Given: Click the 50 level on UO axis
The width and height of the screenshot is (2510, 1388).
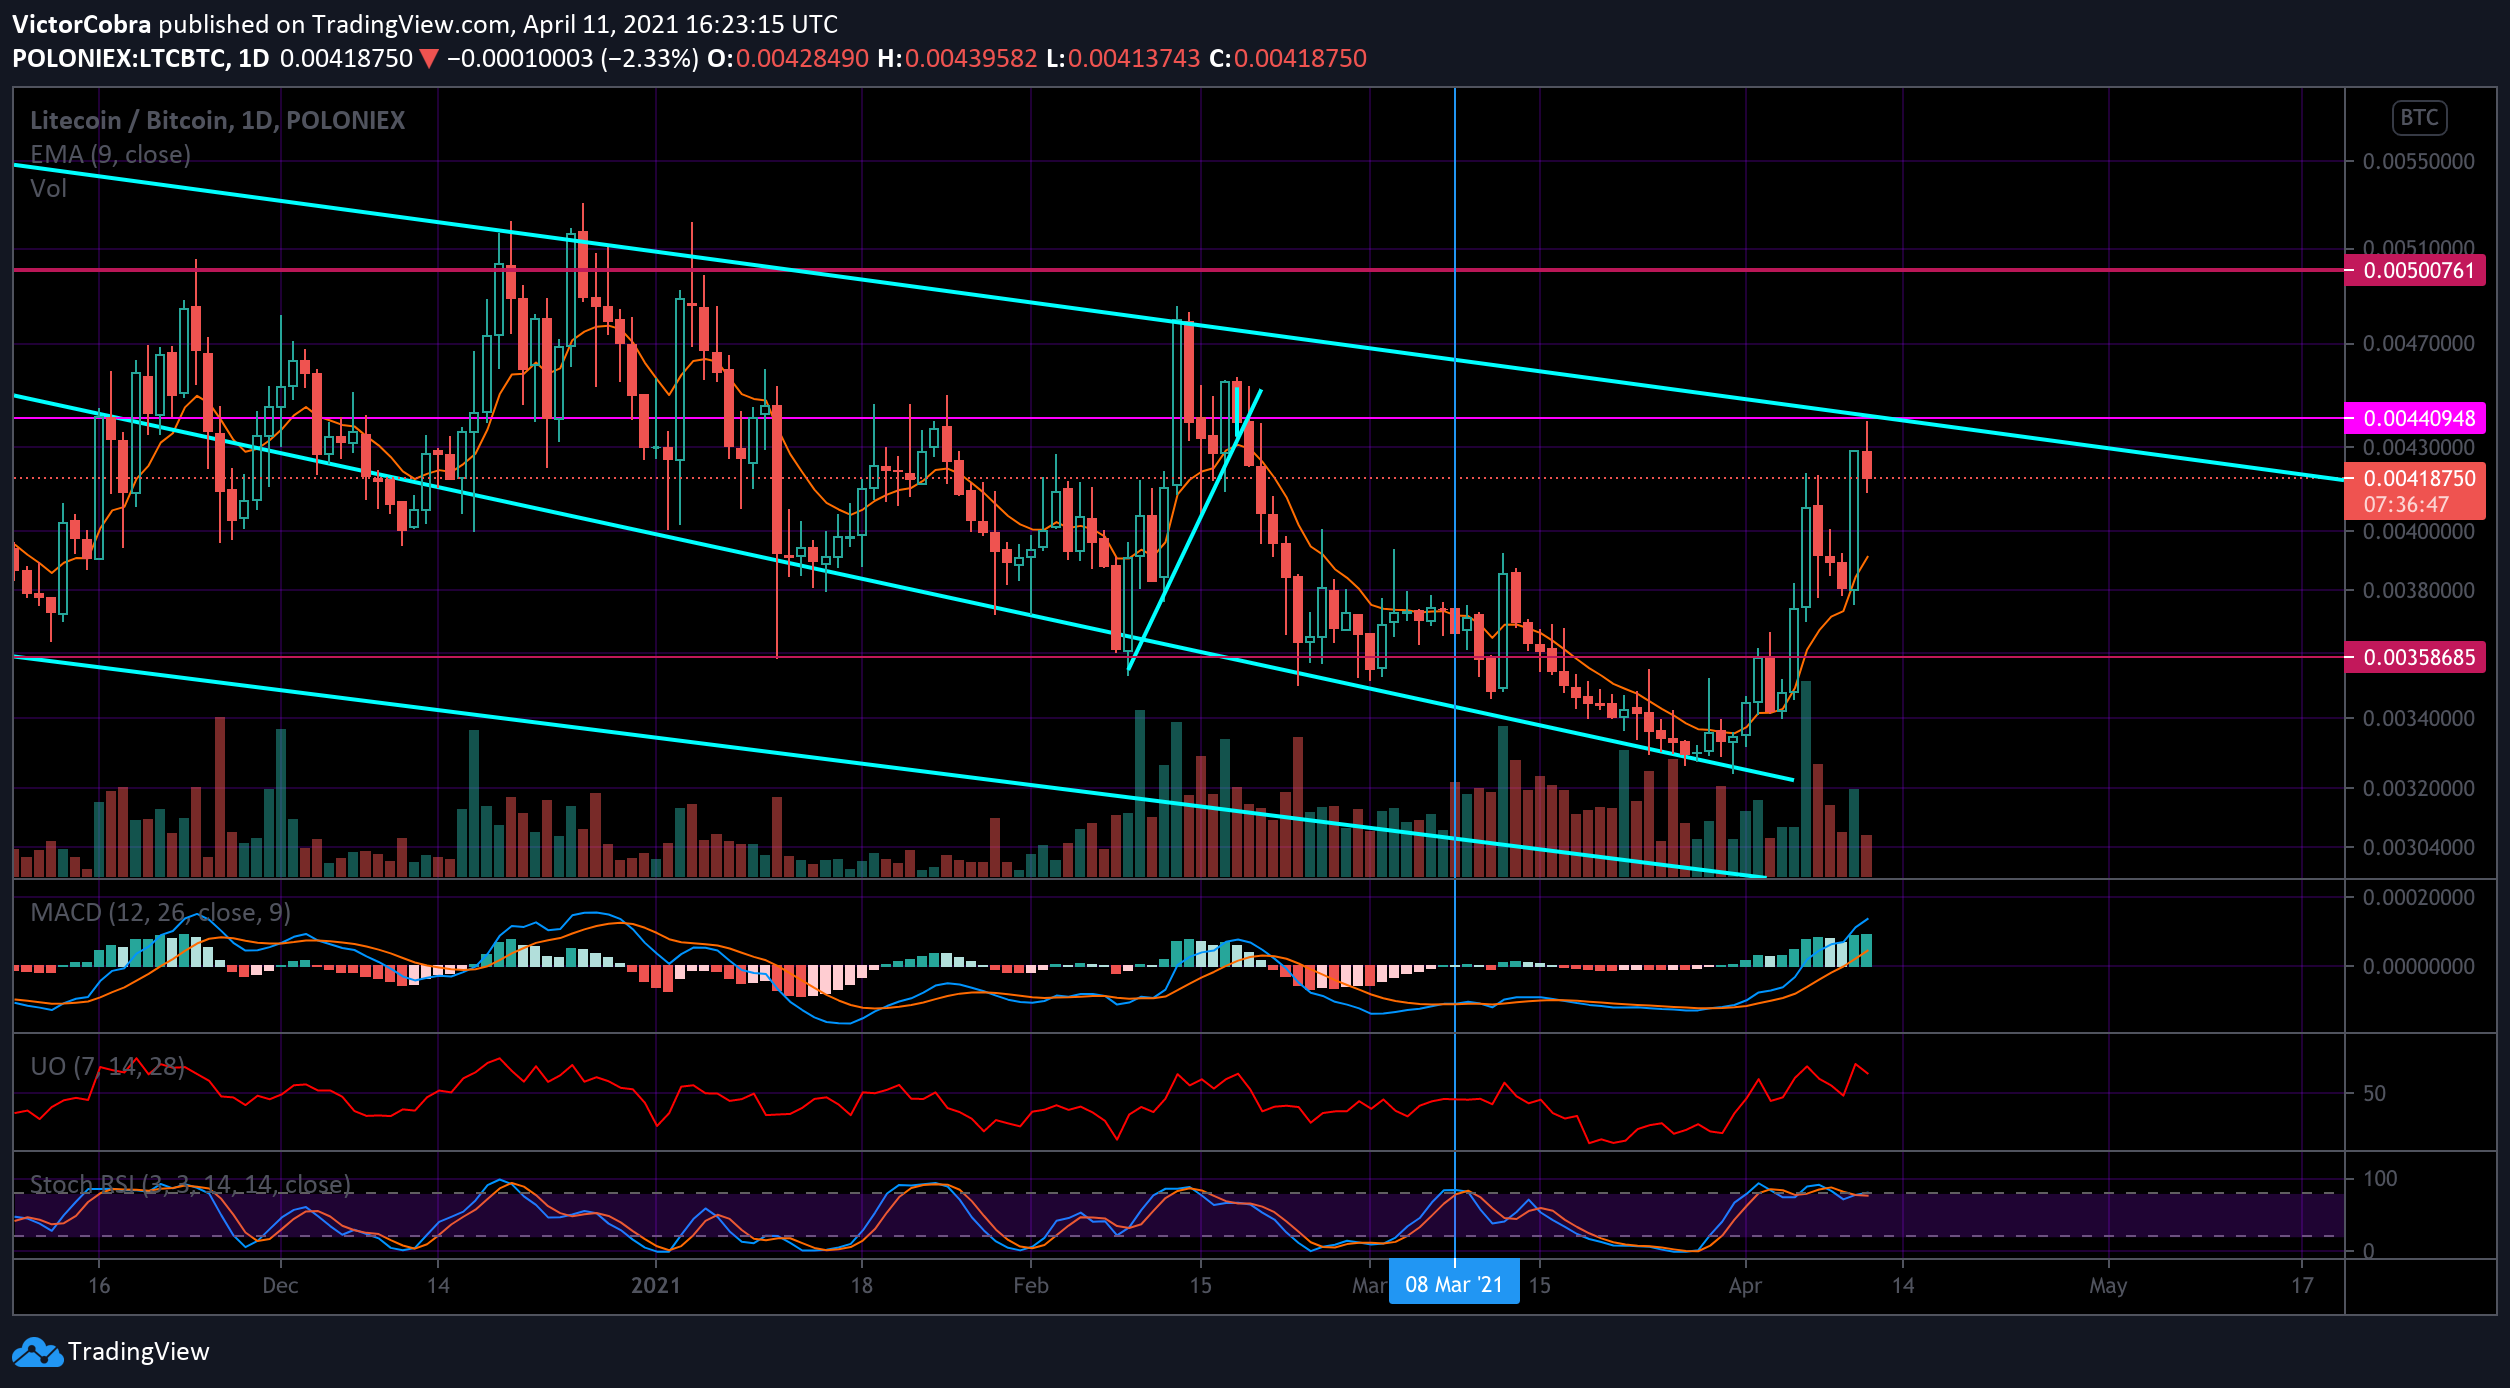Looking at the screenshot, I should click(2374, 1094).
